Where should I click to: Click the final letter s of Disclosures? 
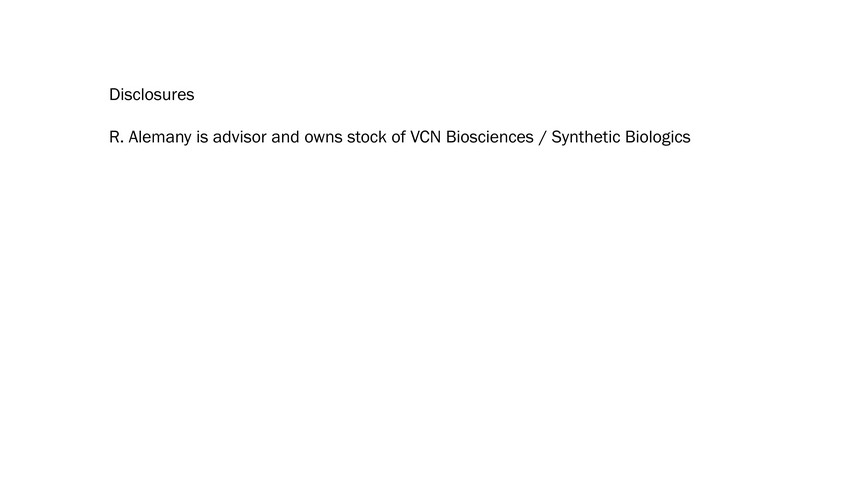click(x=190, y=95)
